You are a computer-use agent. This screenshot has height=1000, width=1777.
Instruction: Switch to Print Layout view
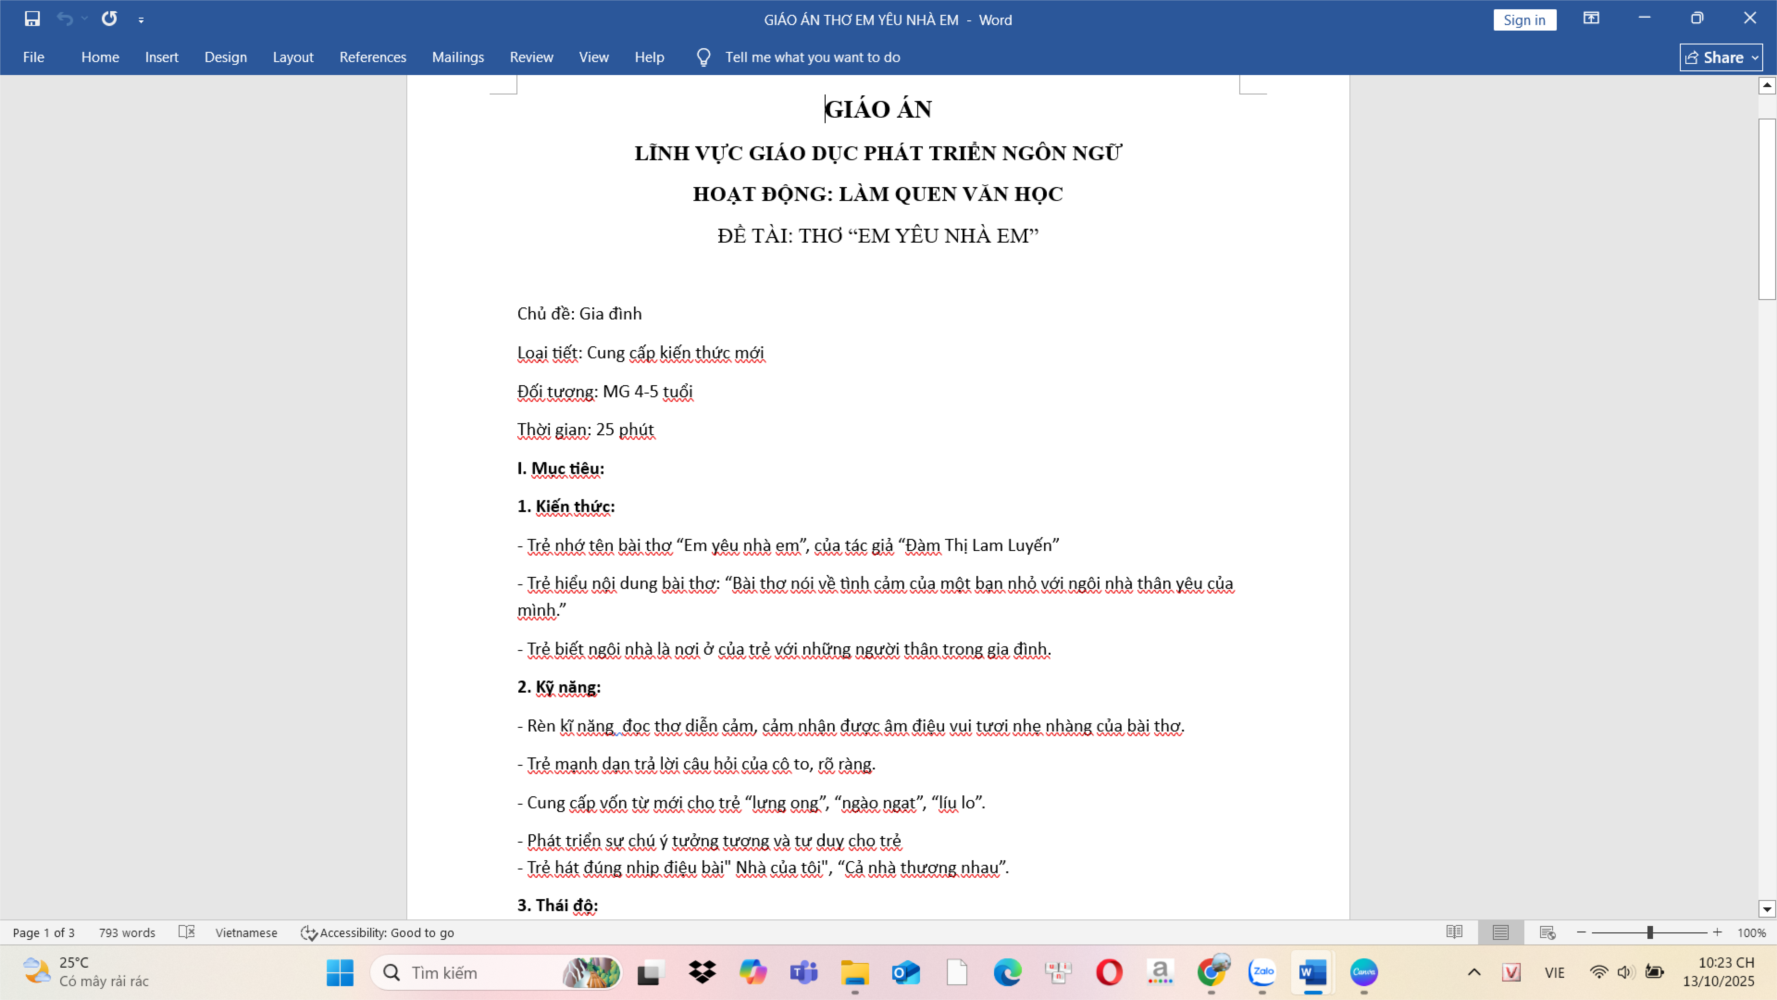tap(1500, 932)
